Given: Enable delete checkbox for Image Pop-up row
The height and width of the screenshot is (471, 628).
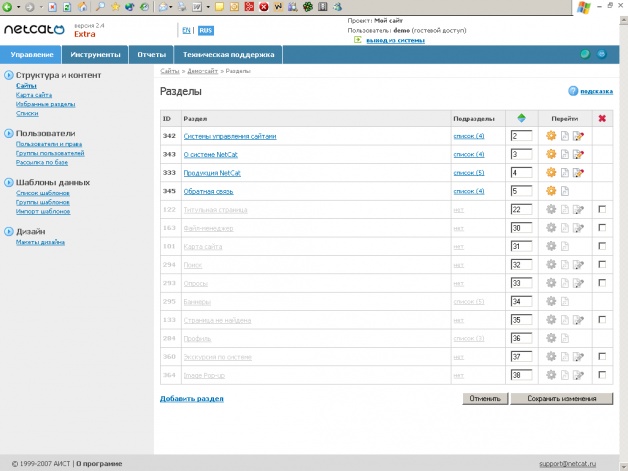Looking at the screenshot, I should 600,375.
